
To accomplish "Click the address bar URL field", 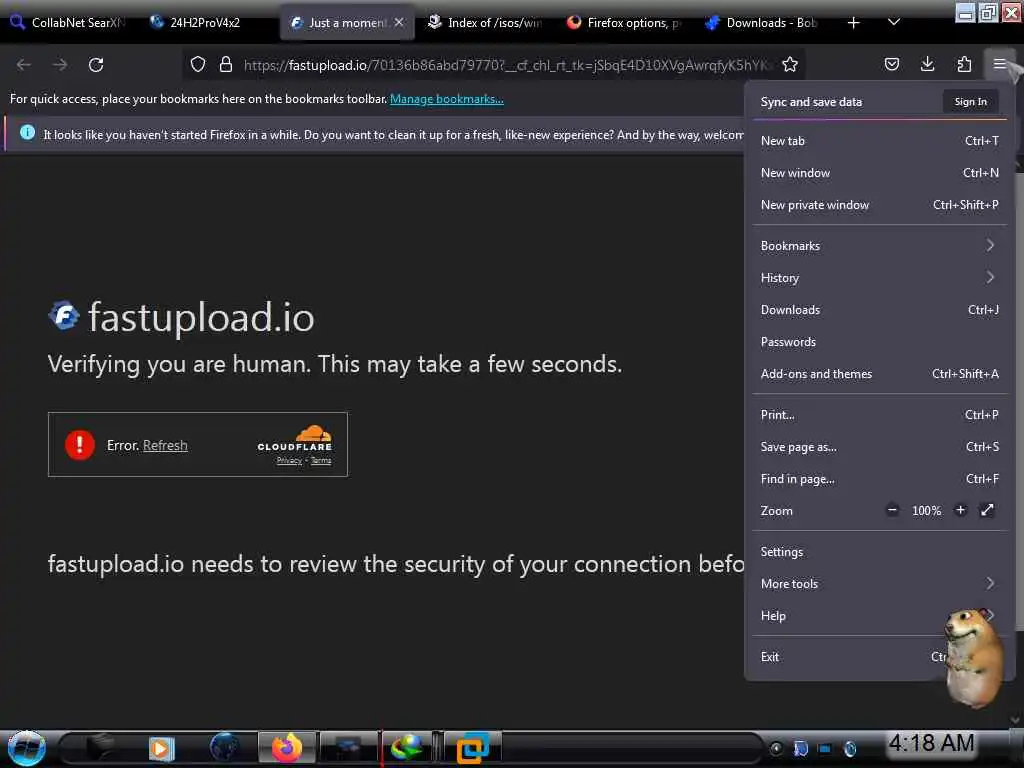I will (x=506, y=65).
